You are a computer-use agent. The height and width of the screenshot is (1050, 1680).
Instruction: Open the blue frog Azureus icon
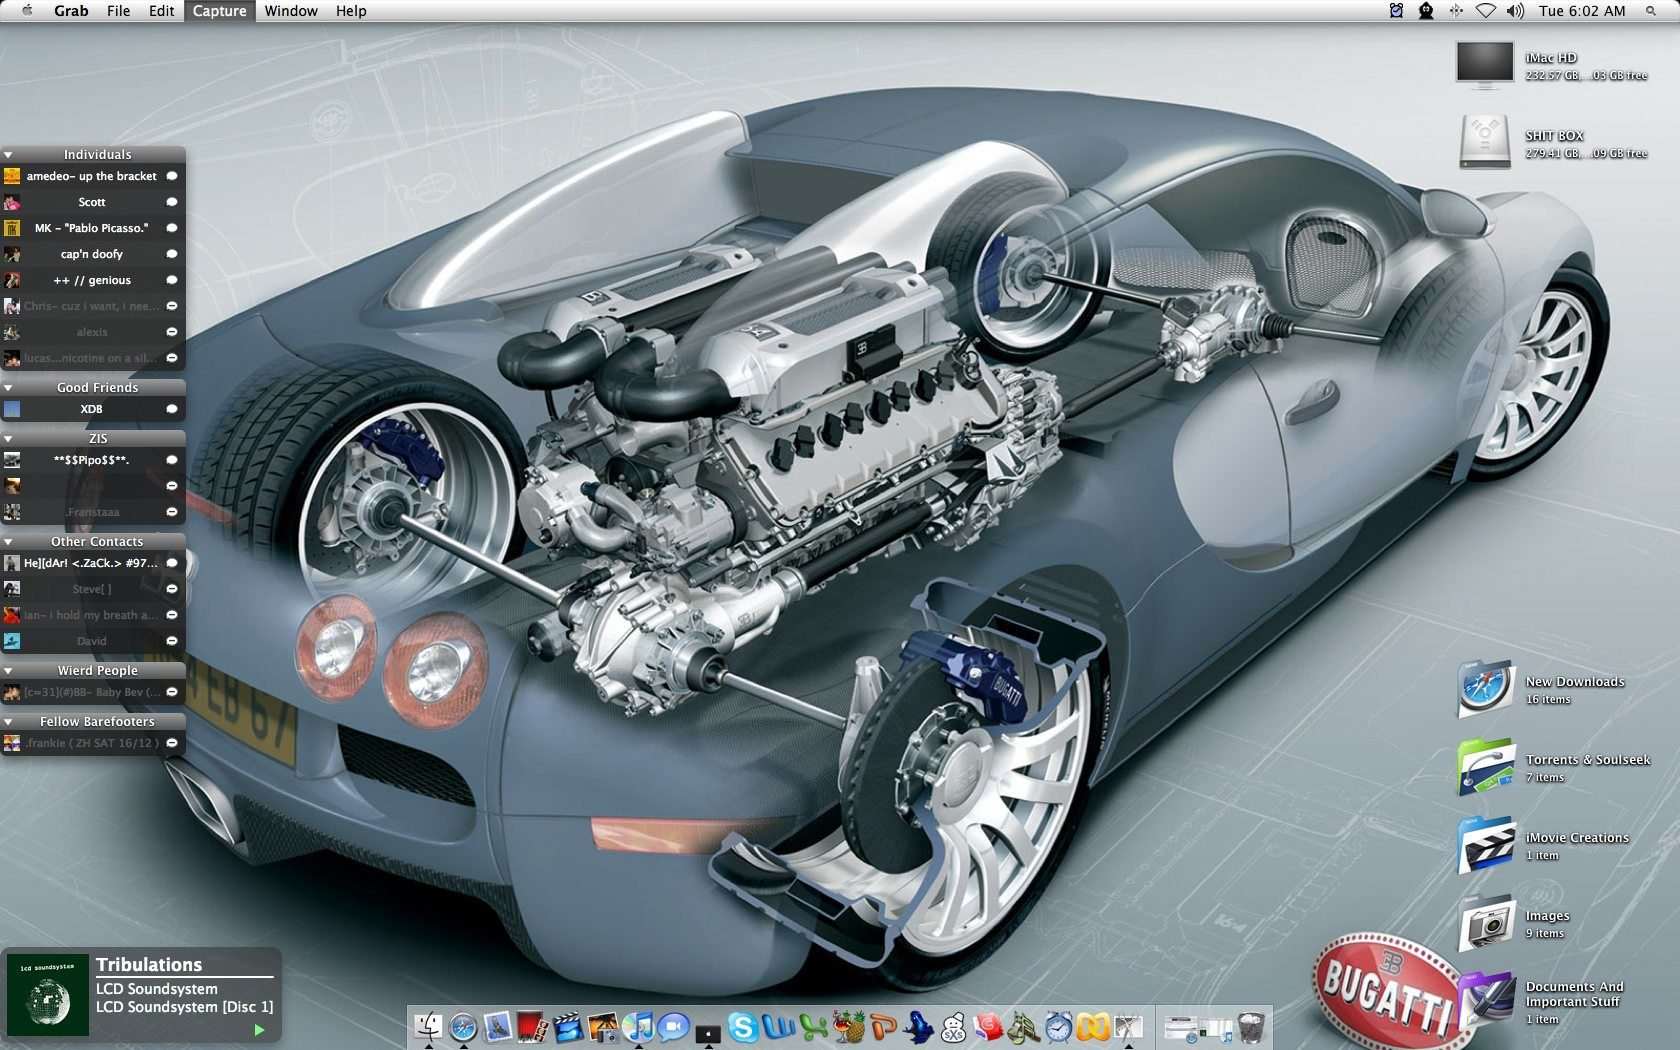tap(919, 1026)
